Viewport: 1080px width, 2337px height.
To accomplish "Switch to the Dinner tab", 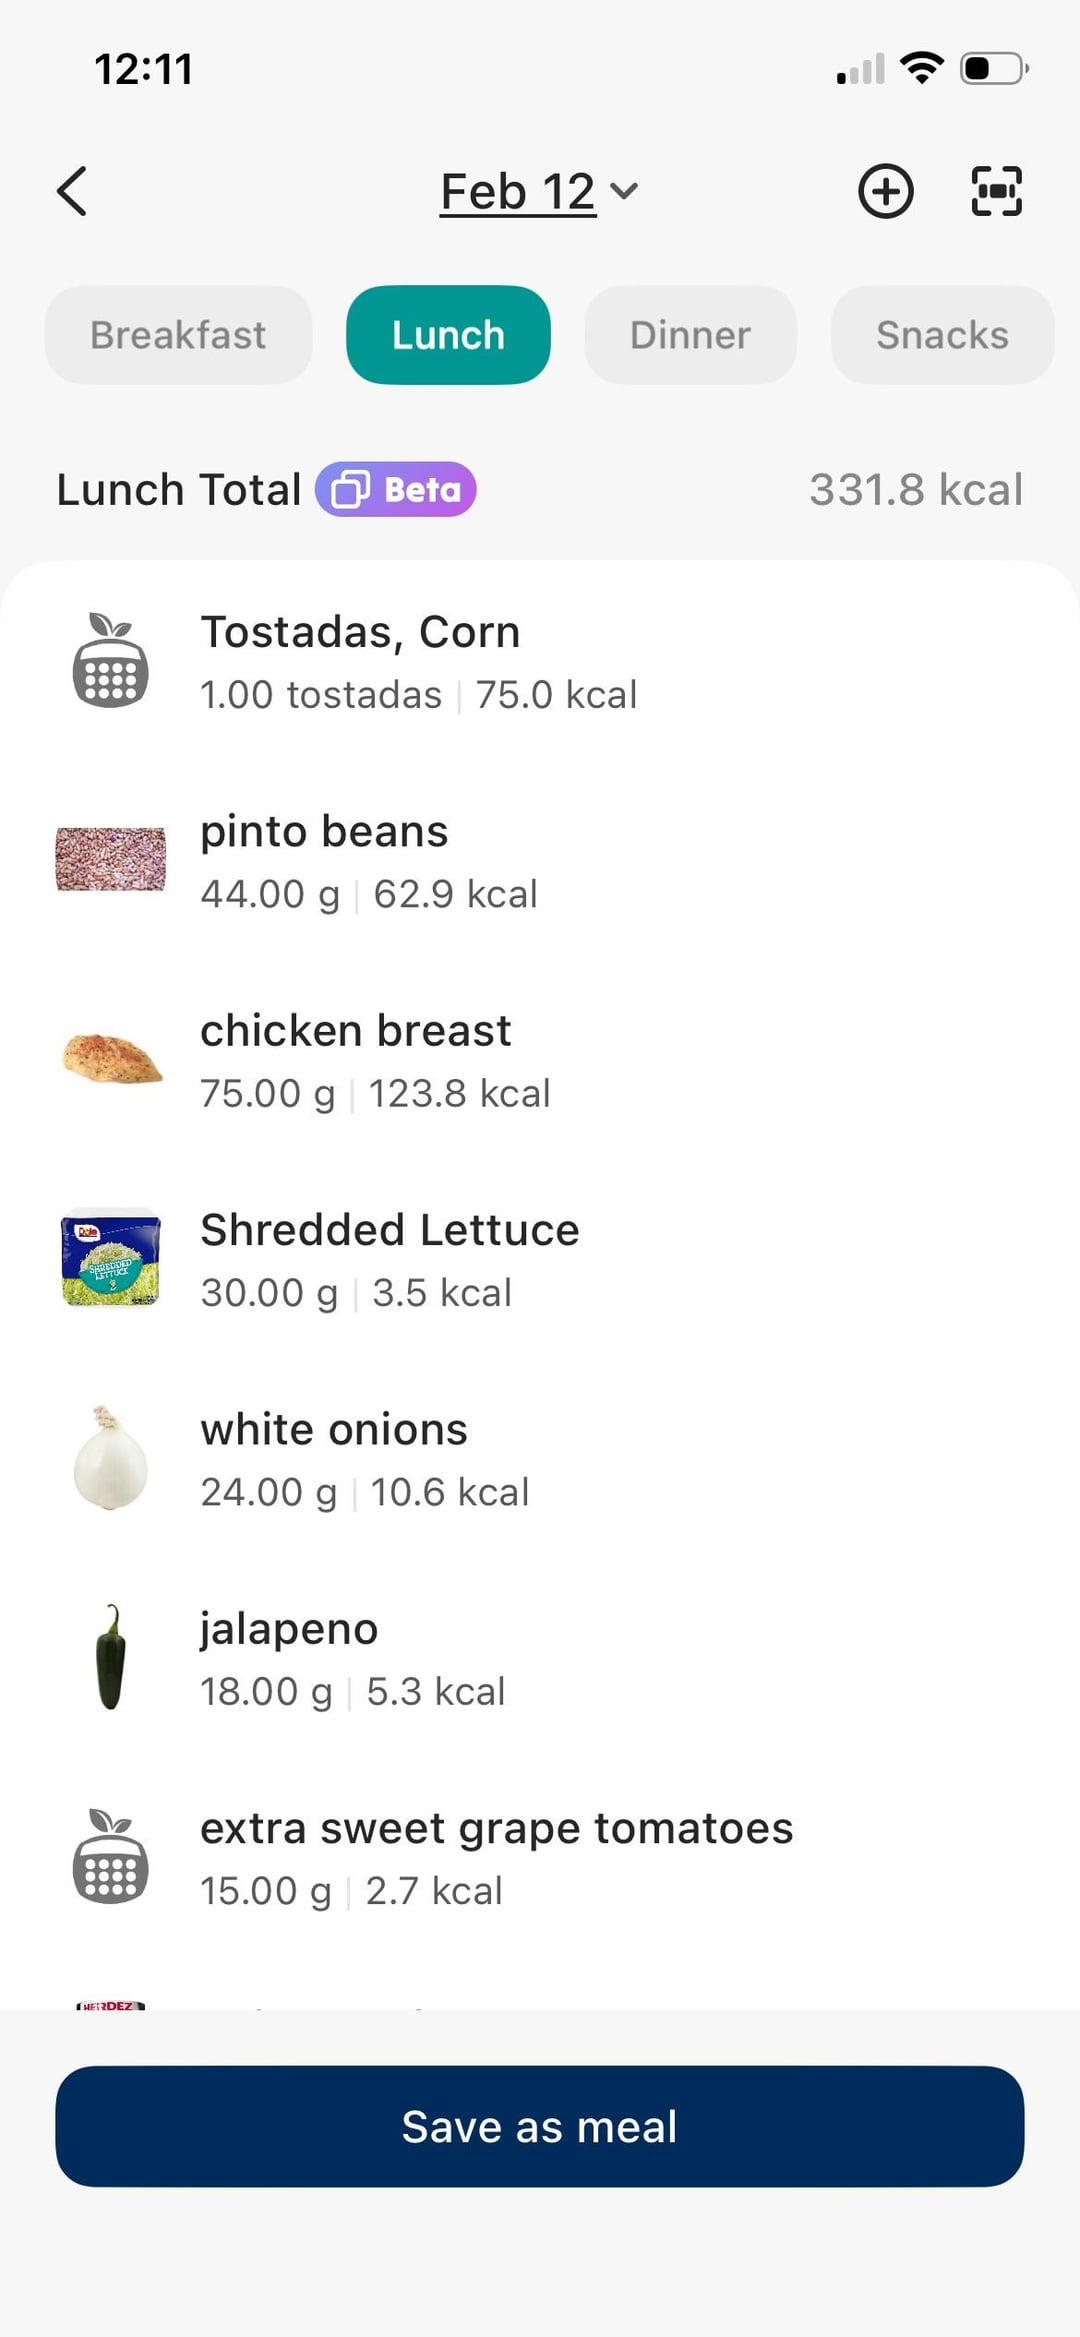I will click(690, 335).
